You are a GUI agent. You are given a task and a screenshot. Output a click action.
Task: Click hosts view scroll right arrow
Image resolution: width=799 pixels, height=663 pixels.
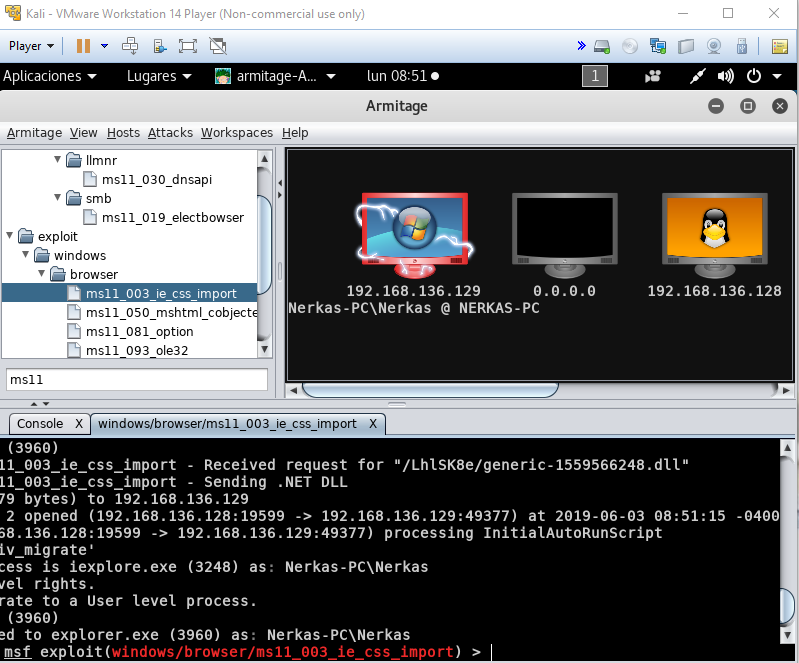point(786,390)
